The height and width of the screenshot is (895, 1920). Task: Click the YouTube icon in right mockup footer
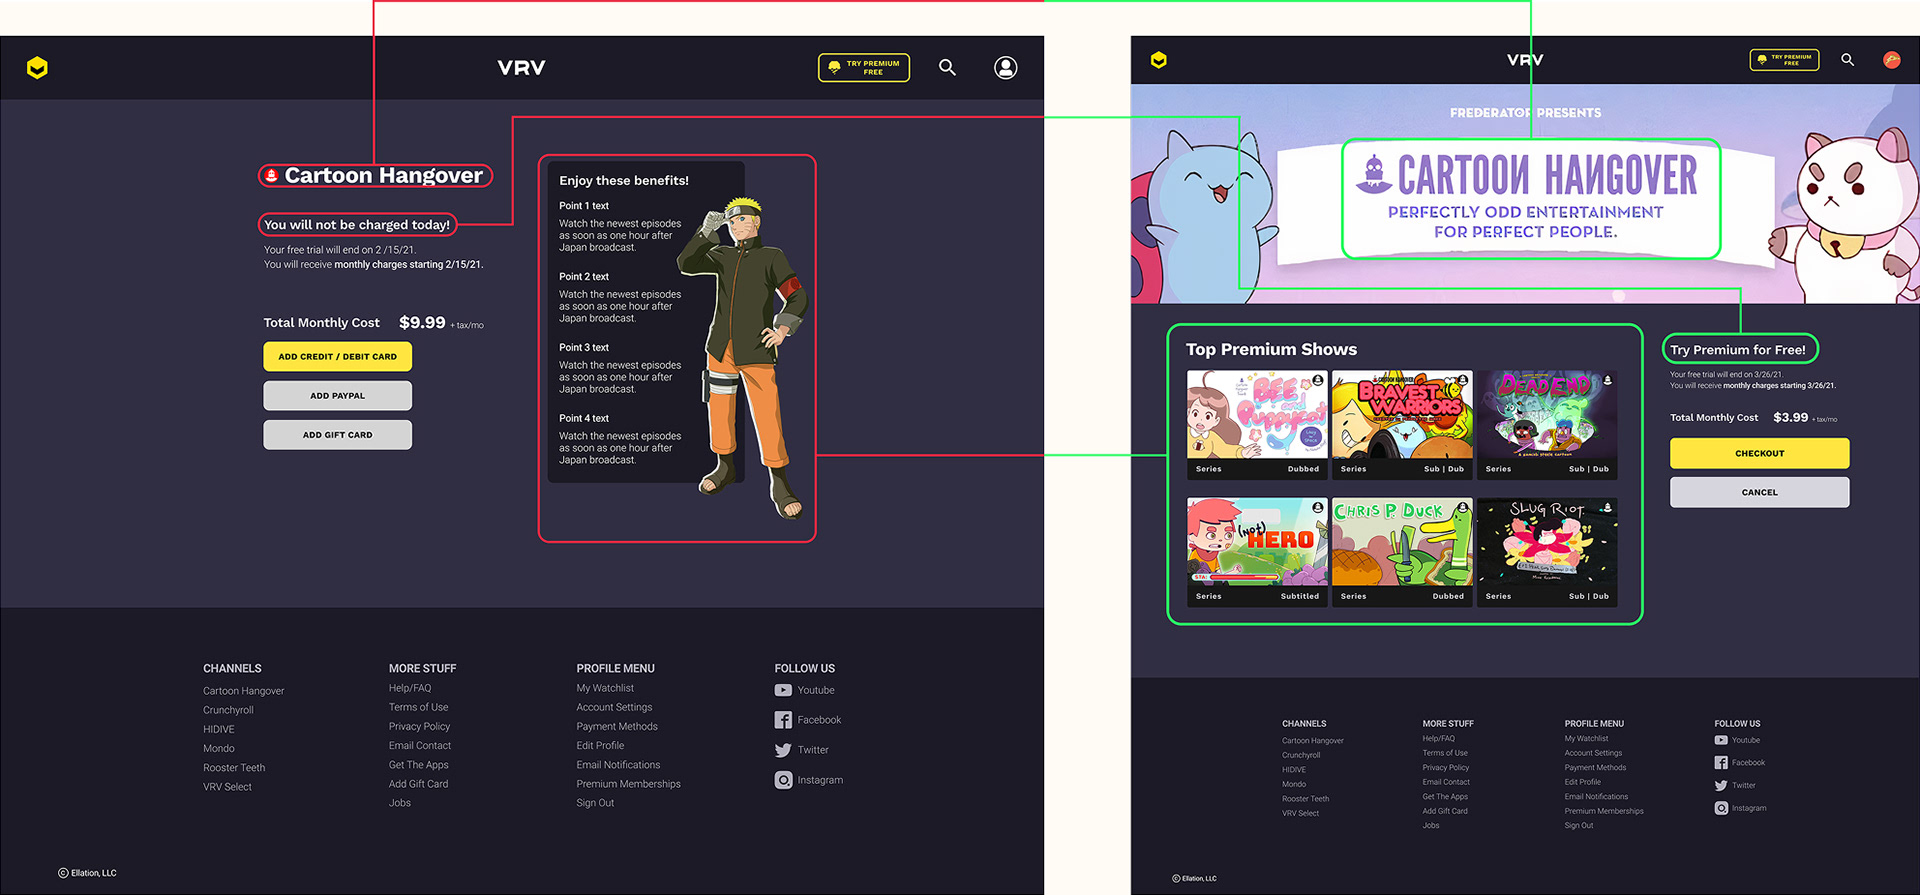coord(1721,740)
